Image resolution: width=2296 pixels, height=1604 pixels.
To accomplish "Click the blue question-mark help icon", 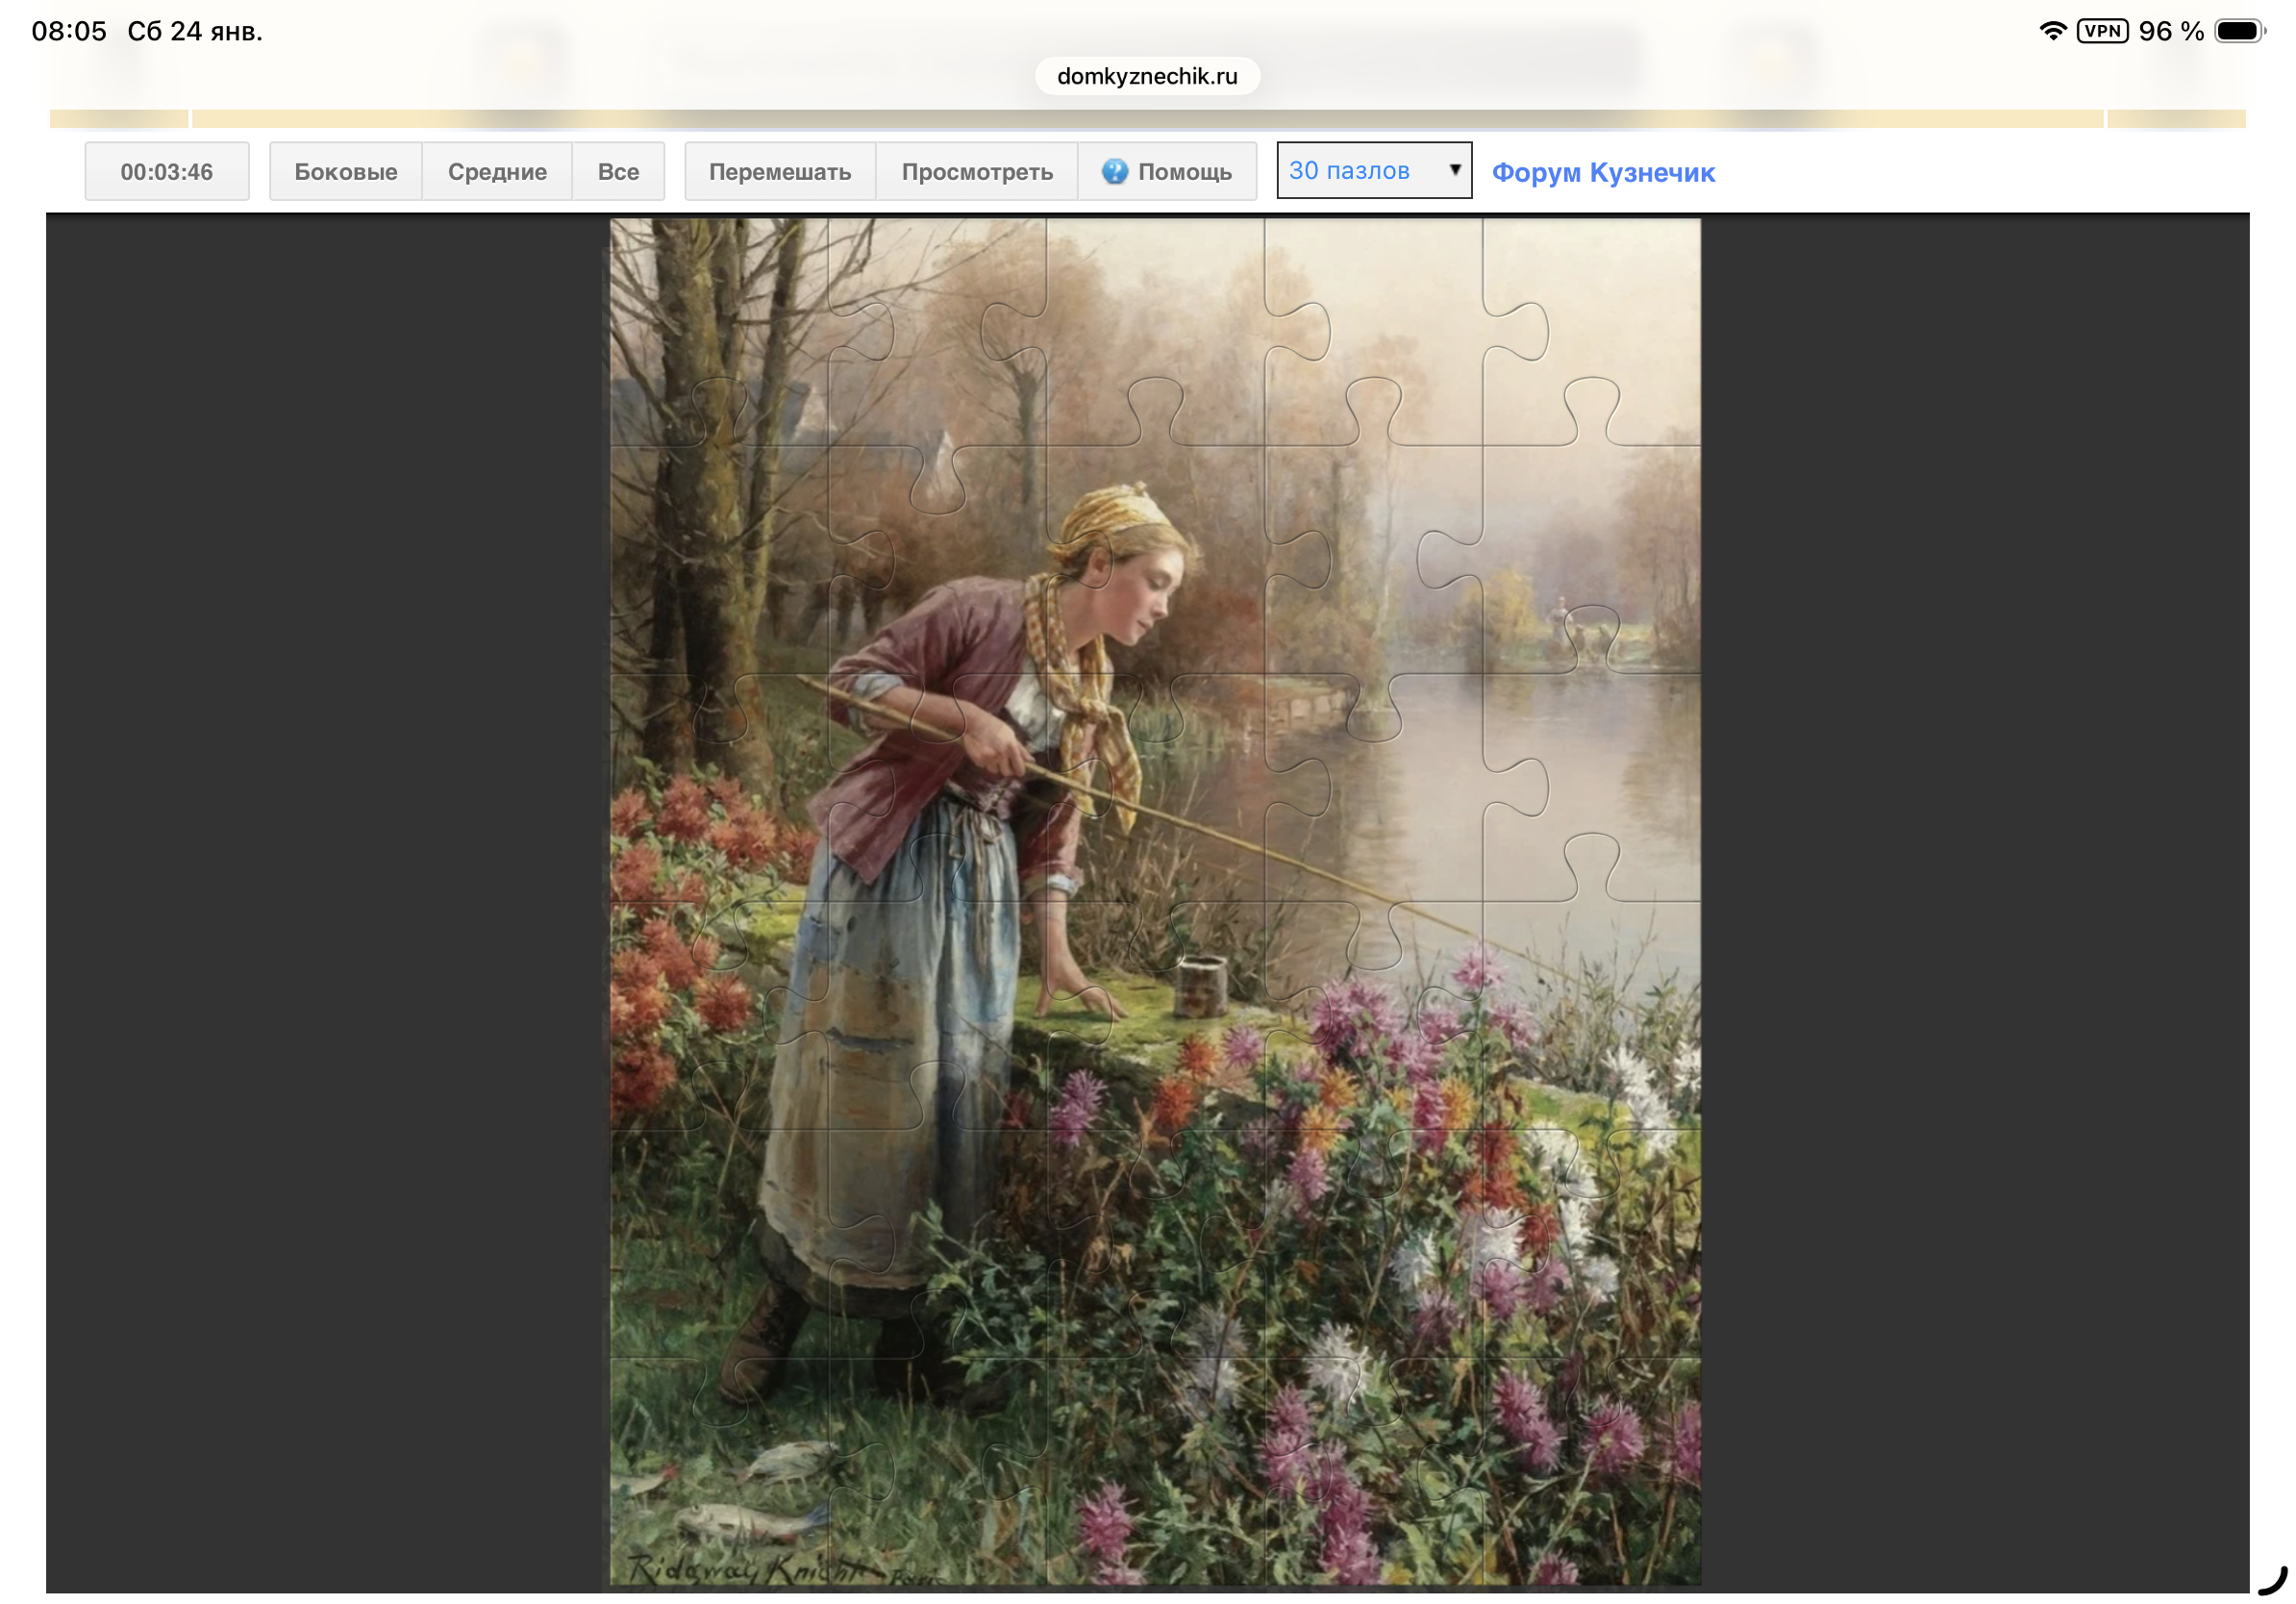I will [1114, 171].
